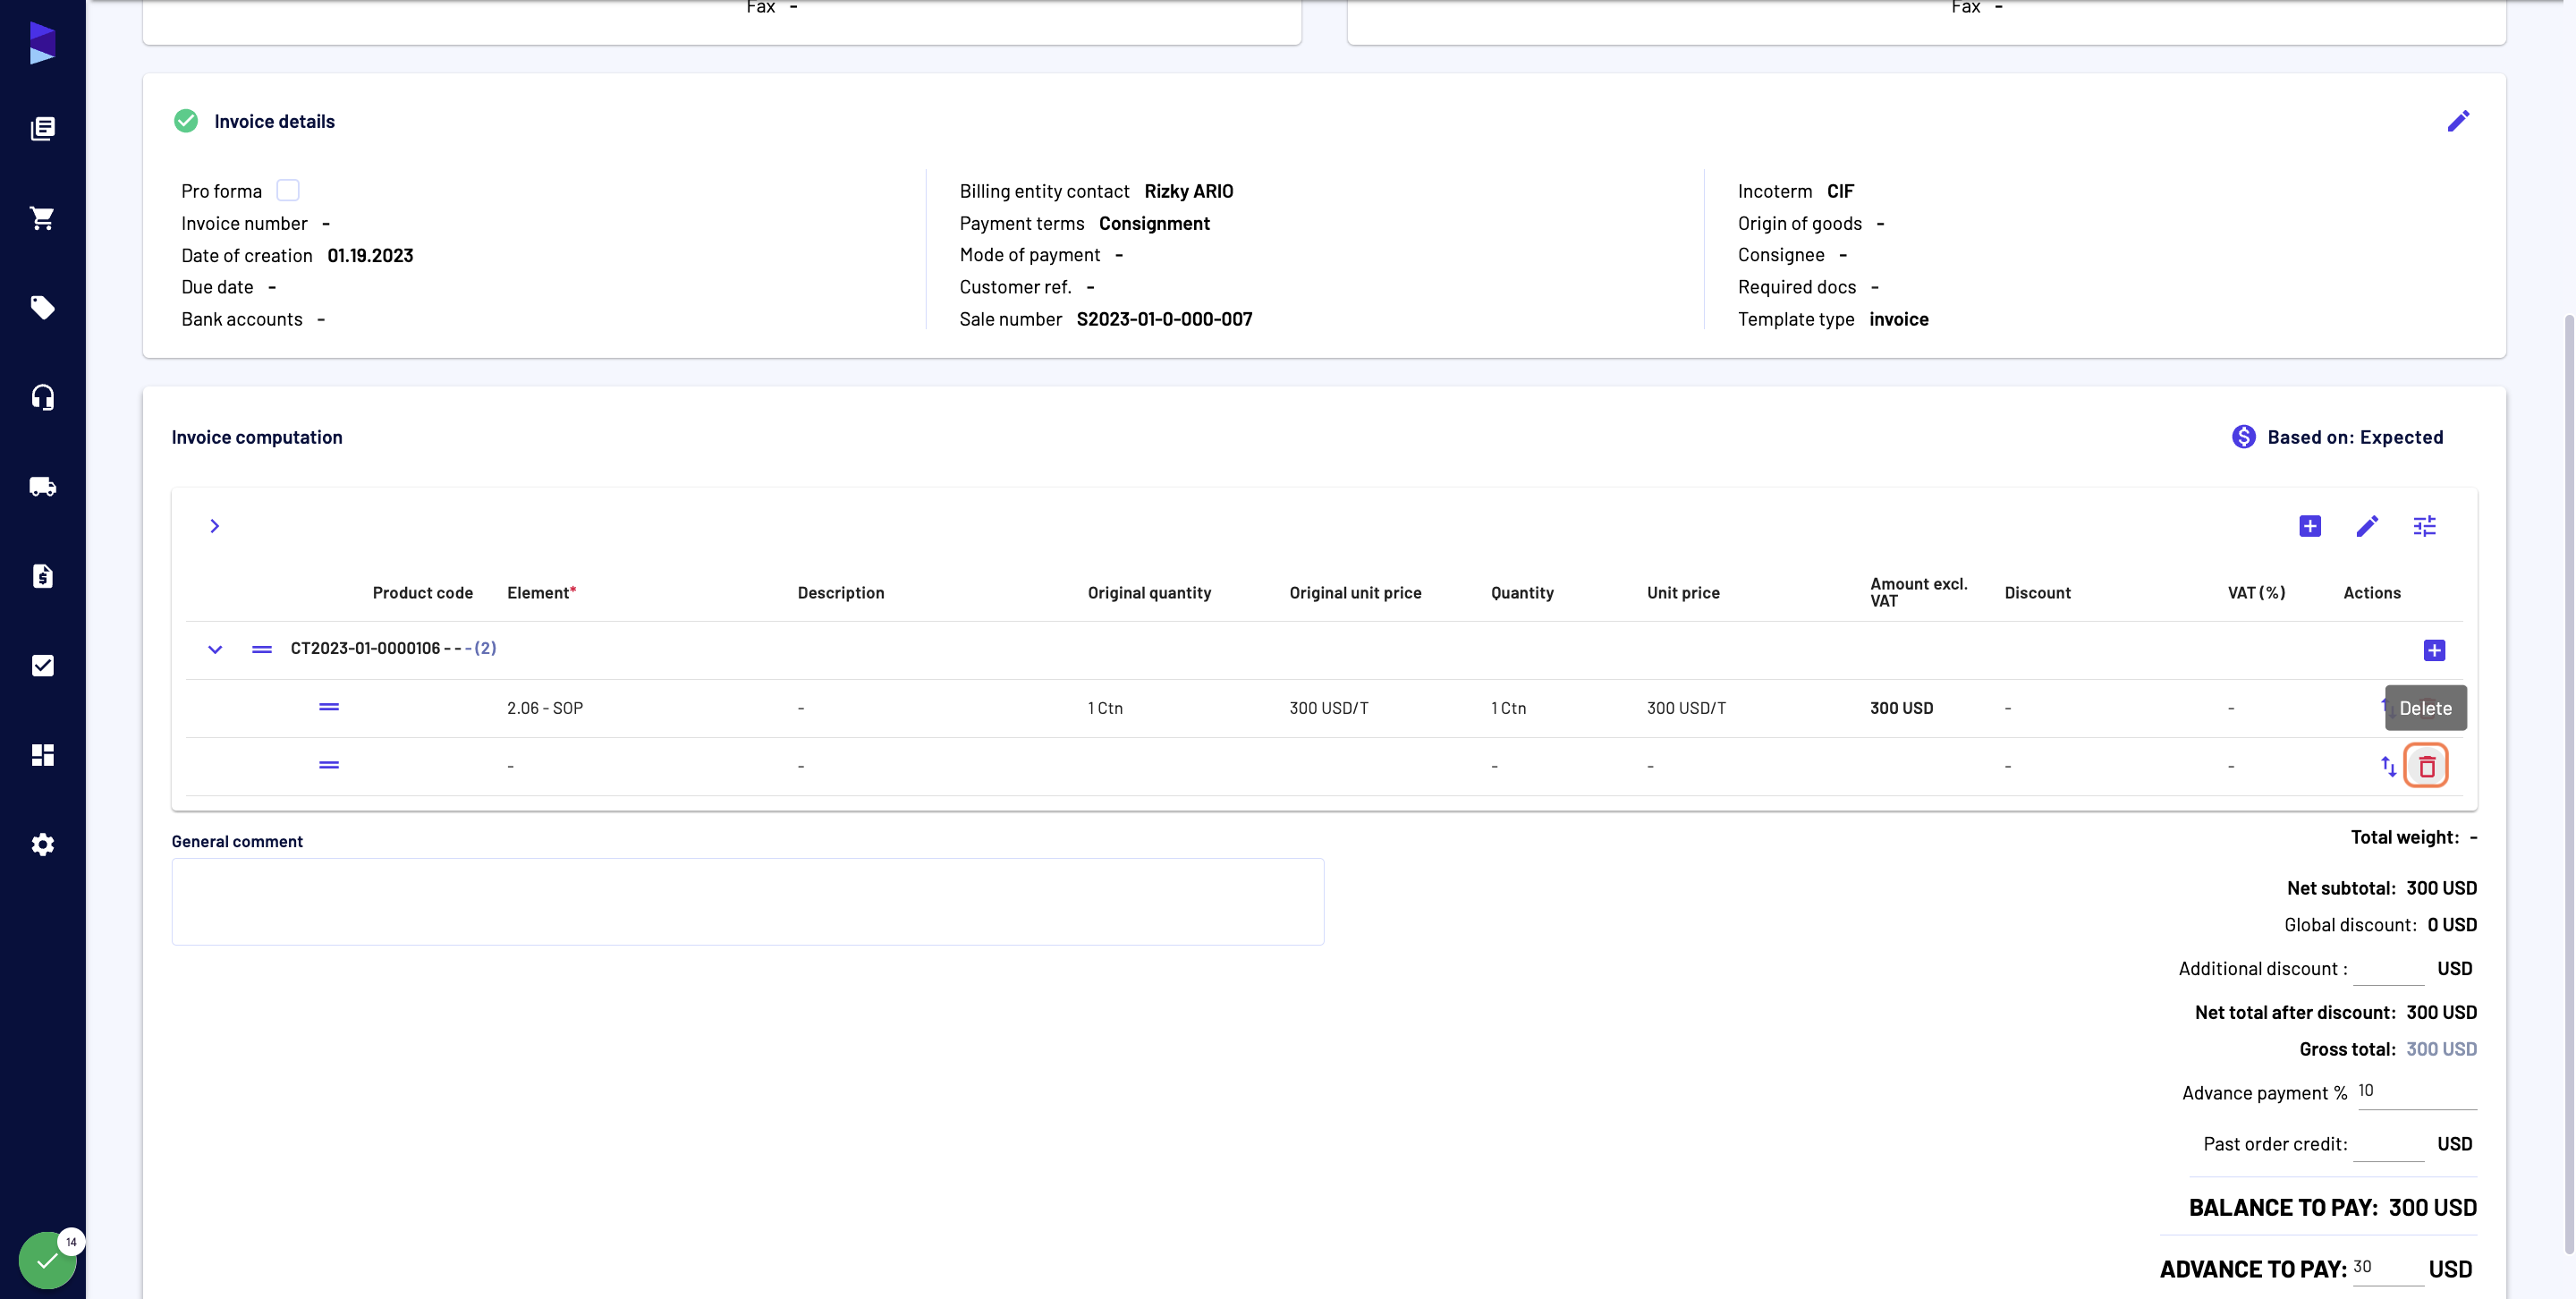The width and height of the screenshot is (2576, 1299).
Task: Grab drag handle of 2.06 - SOP row
Action: (328, 707)
